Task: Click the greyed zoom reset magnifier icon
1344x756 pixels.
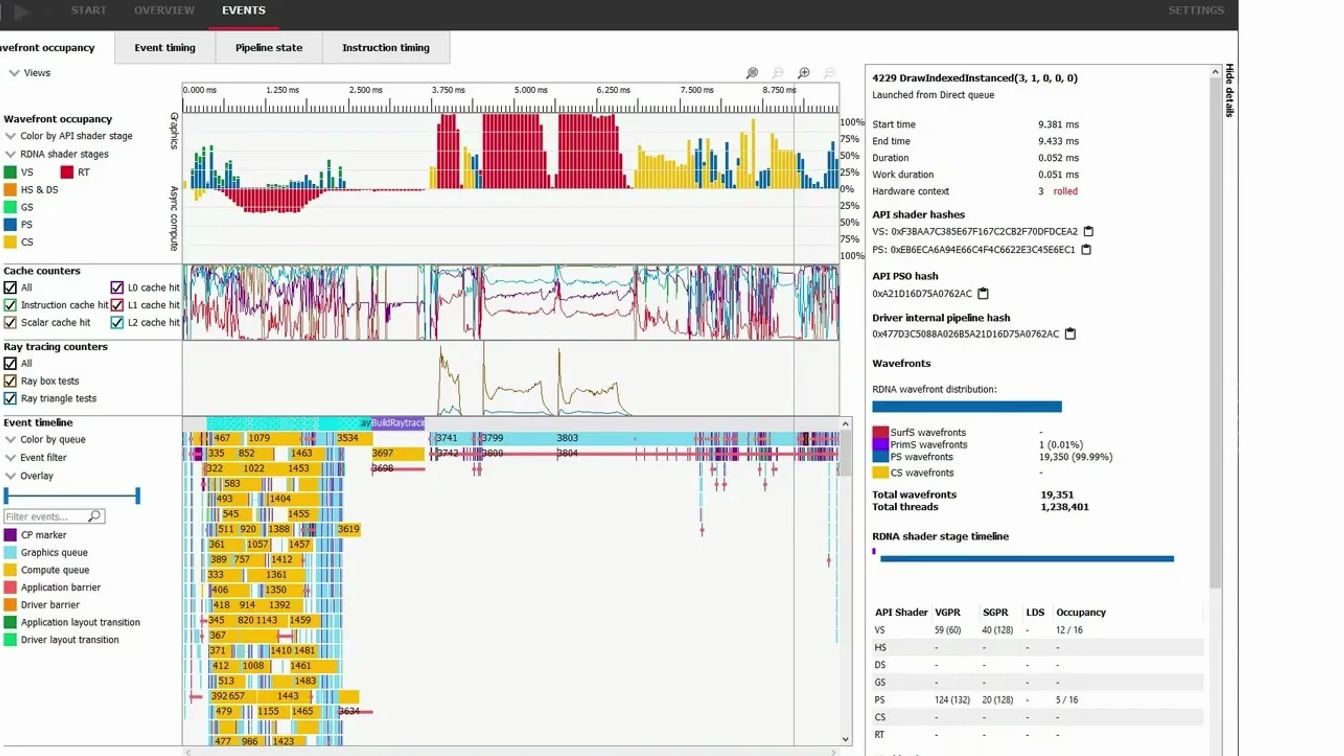Action: point(777,73)
